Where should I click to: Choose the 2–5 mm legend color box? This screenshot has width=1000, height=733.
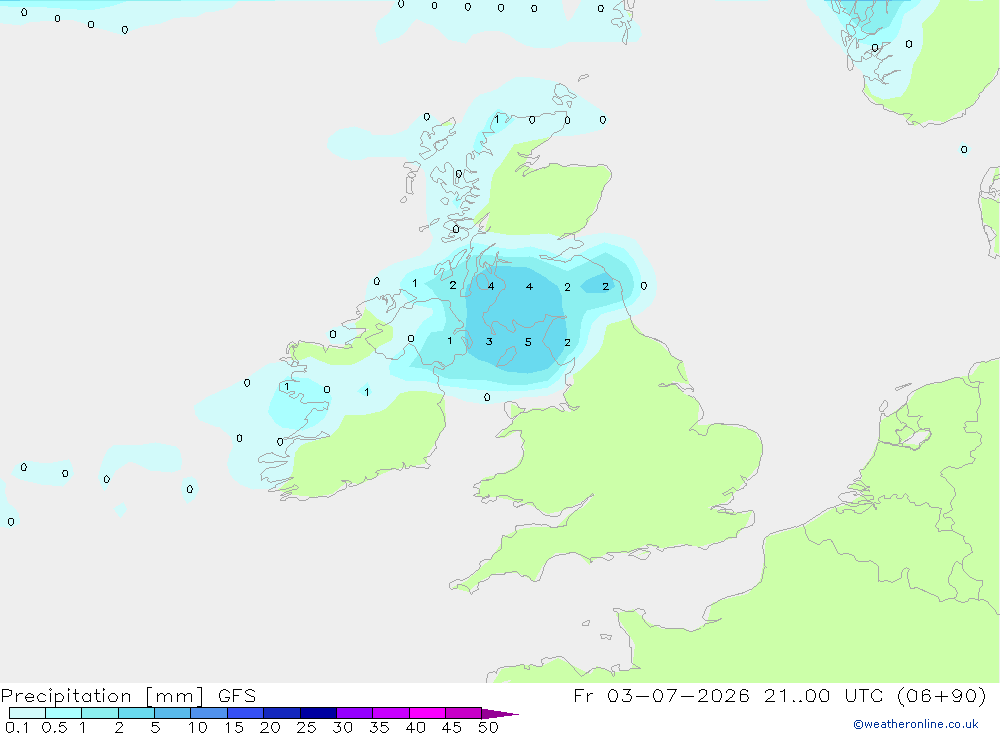pos(136,713)
